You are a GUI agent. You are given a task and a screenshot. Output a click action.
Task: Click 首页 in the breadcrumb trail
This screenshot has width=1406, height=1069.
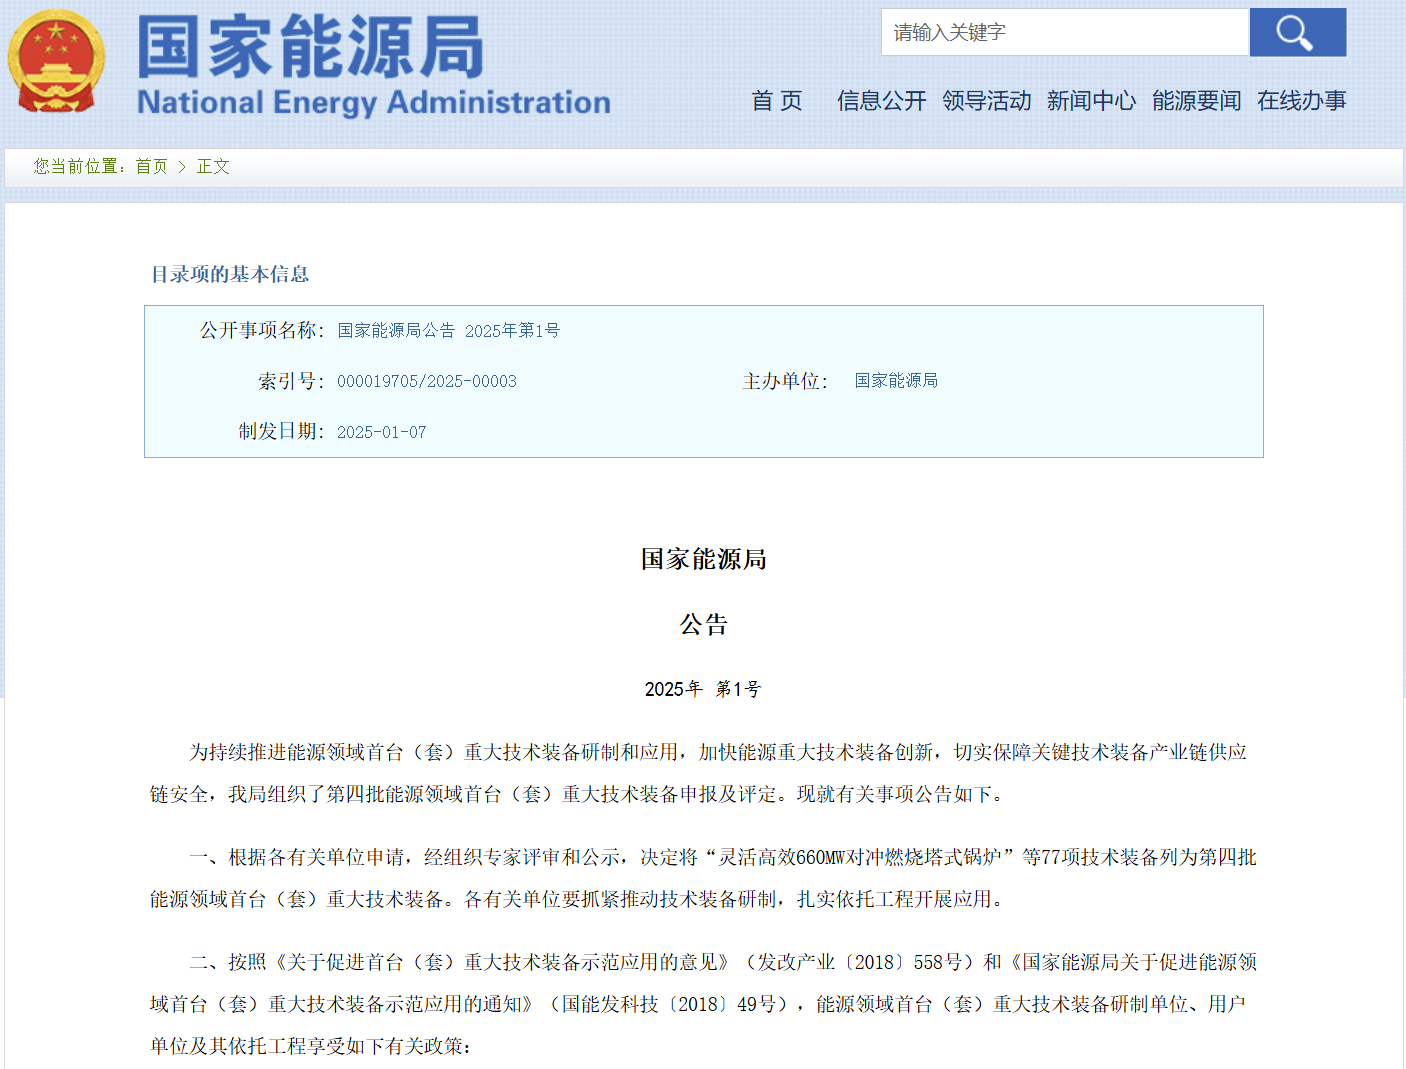click(x=152, y=166)
